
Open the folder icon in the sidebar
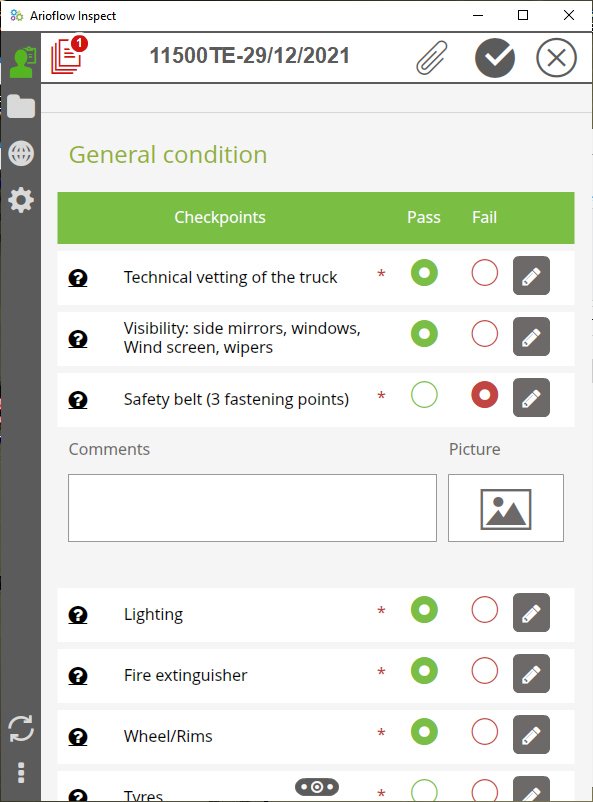20,106
